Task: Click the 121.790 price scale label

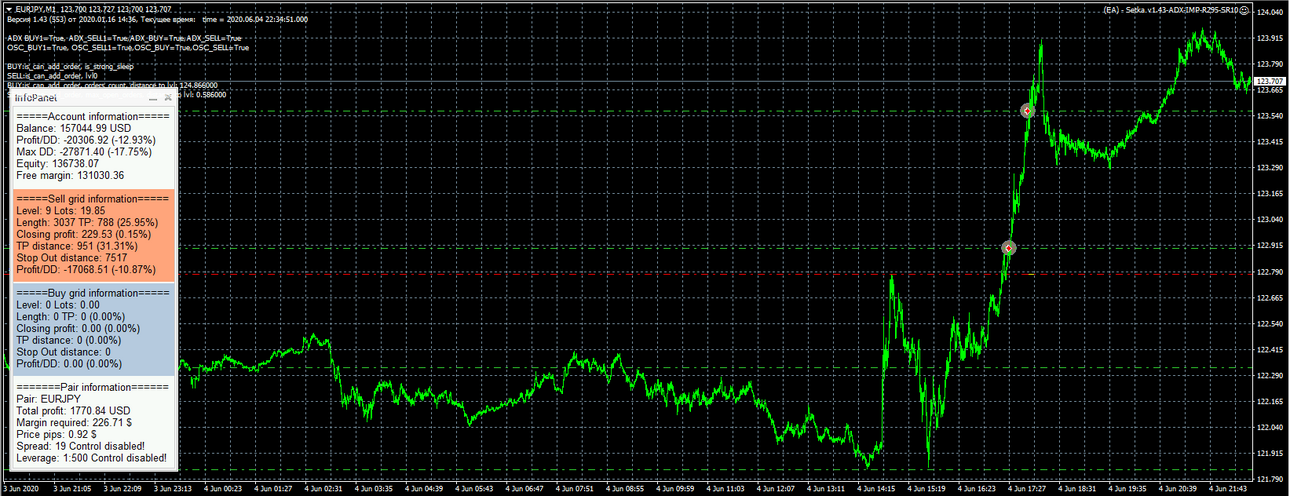Action: [x=1270, y=478]
